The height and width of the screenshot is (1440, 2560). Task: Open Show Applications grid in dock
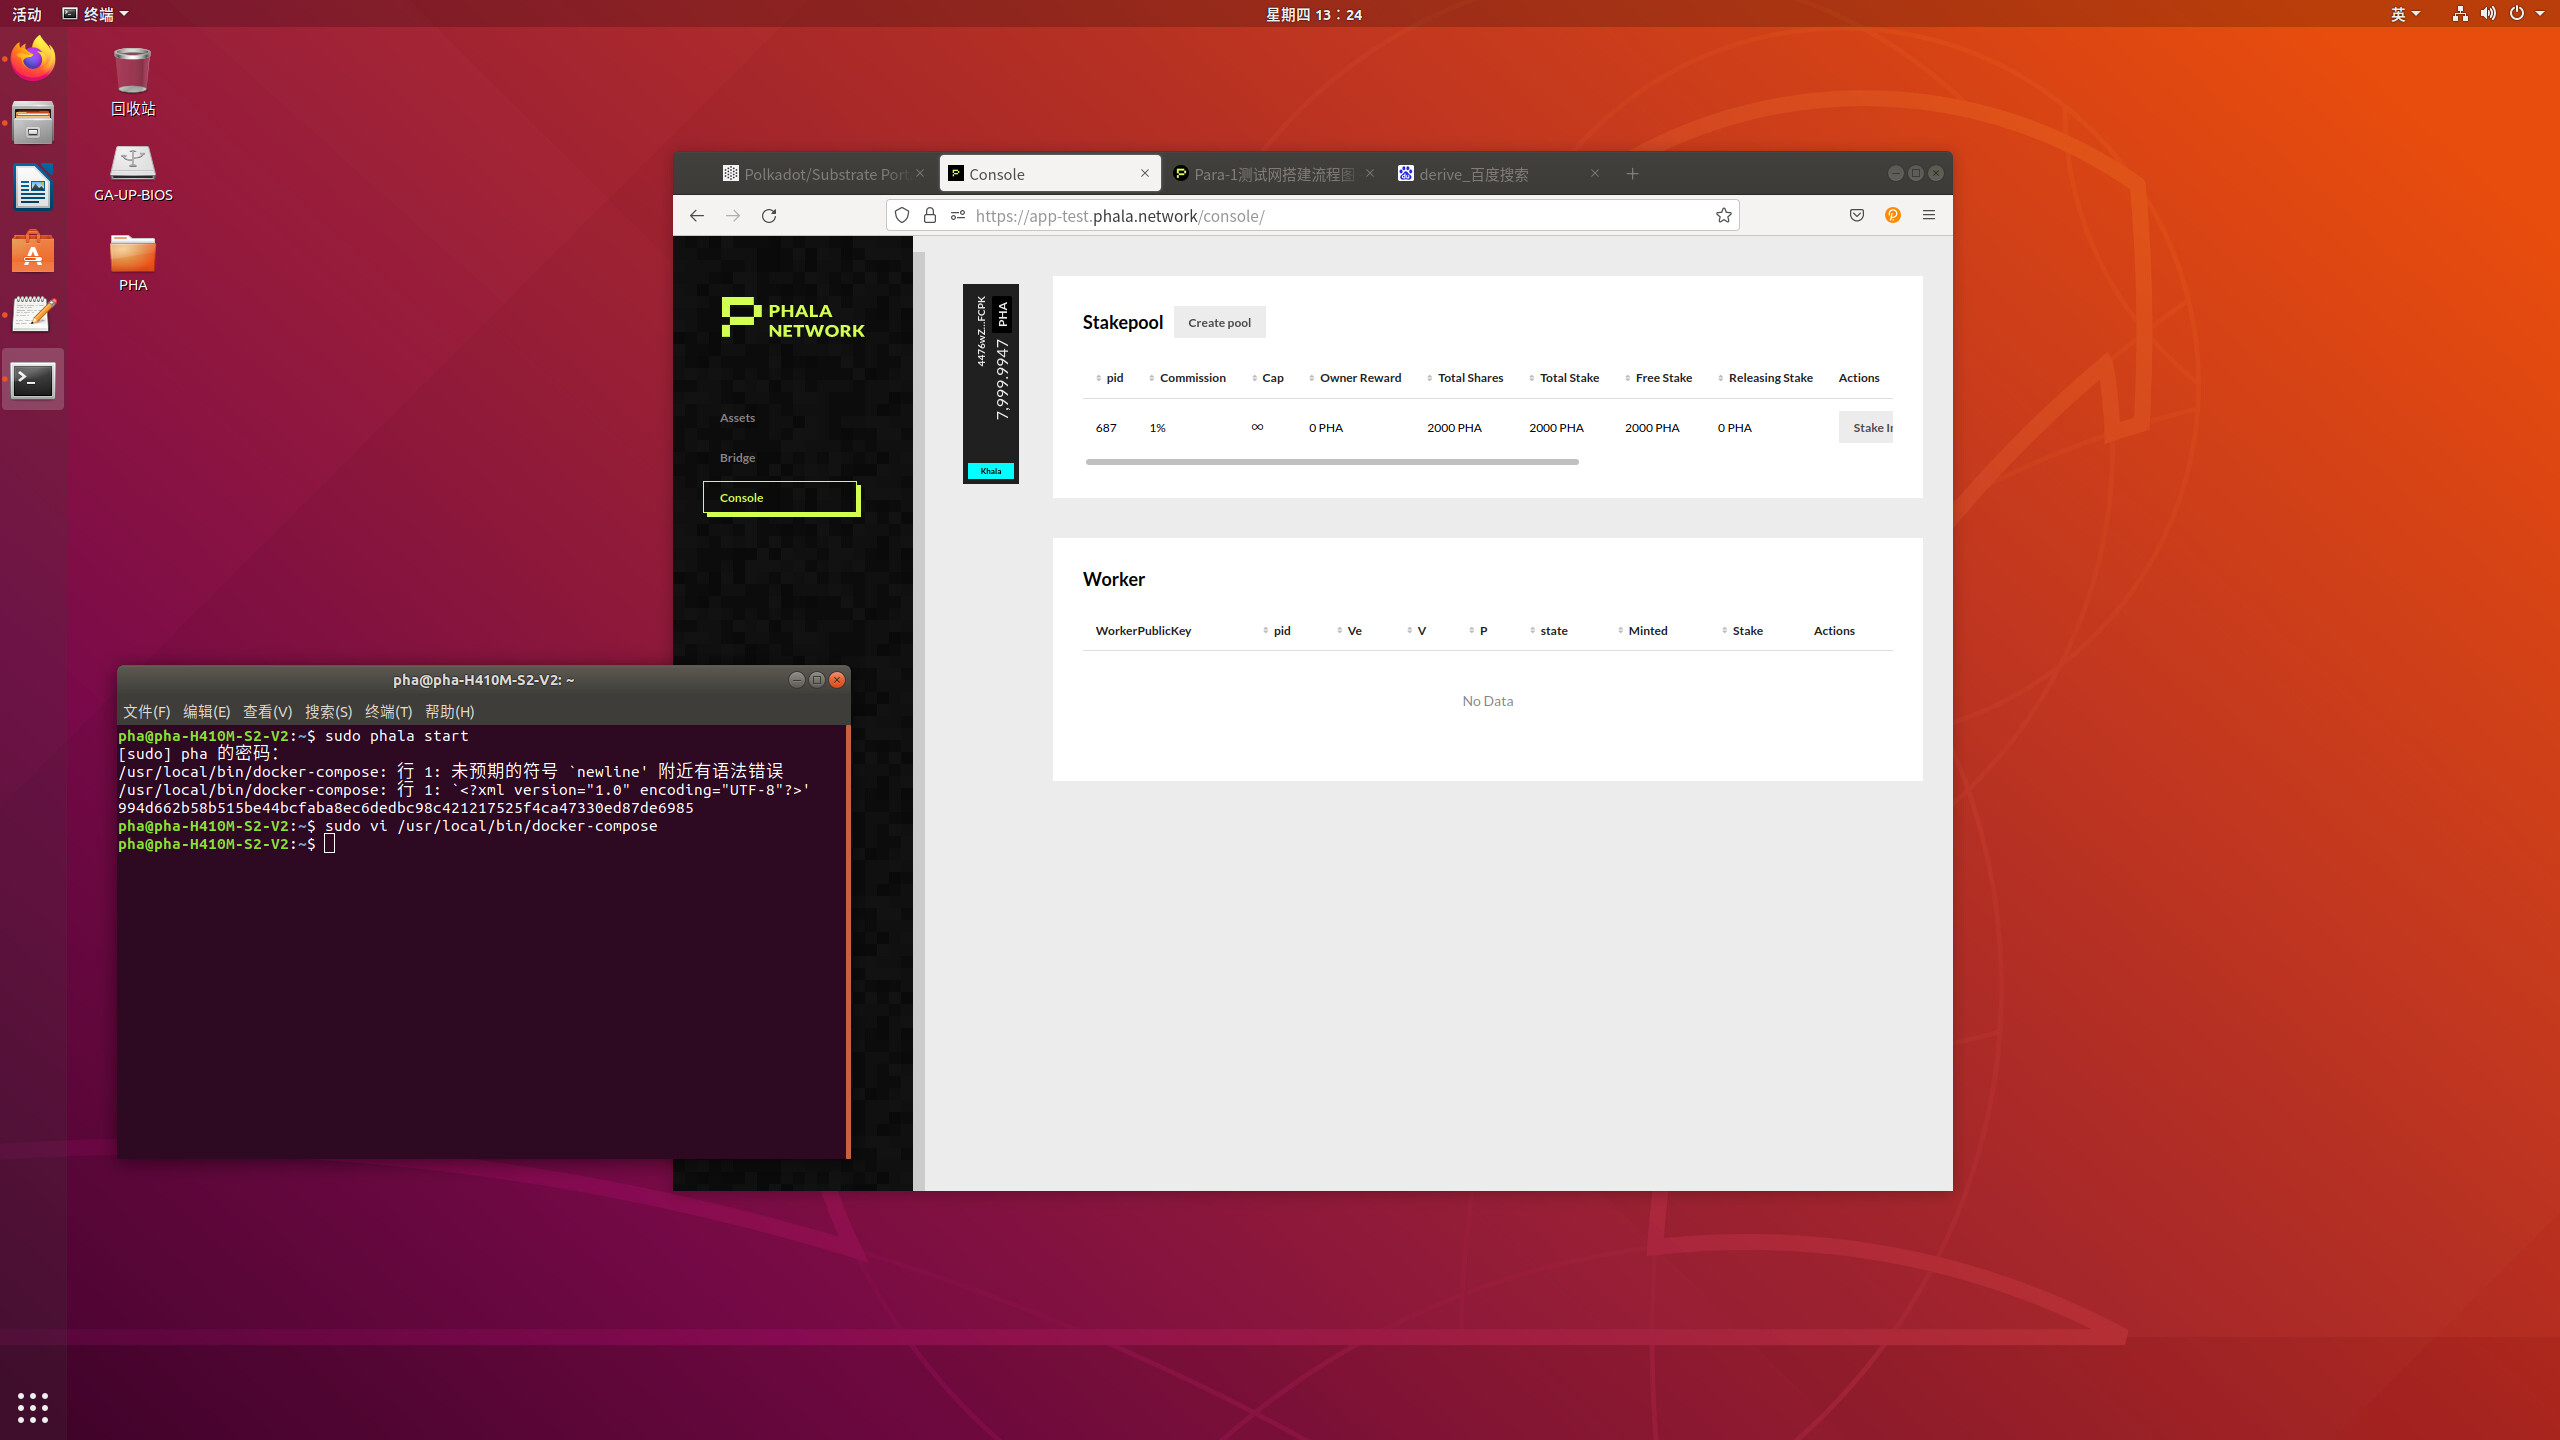pyautogui.click(x=33, y=1407)
